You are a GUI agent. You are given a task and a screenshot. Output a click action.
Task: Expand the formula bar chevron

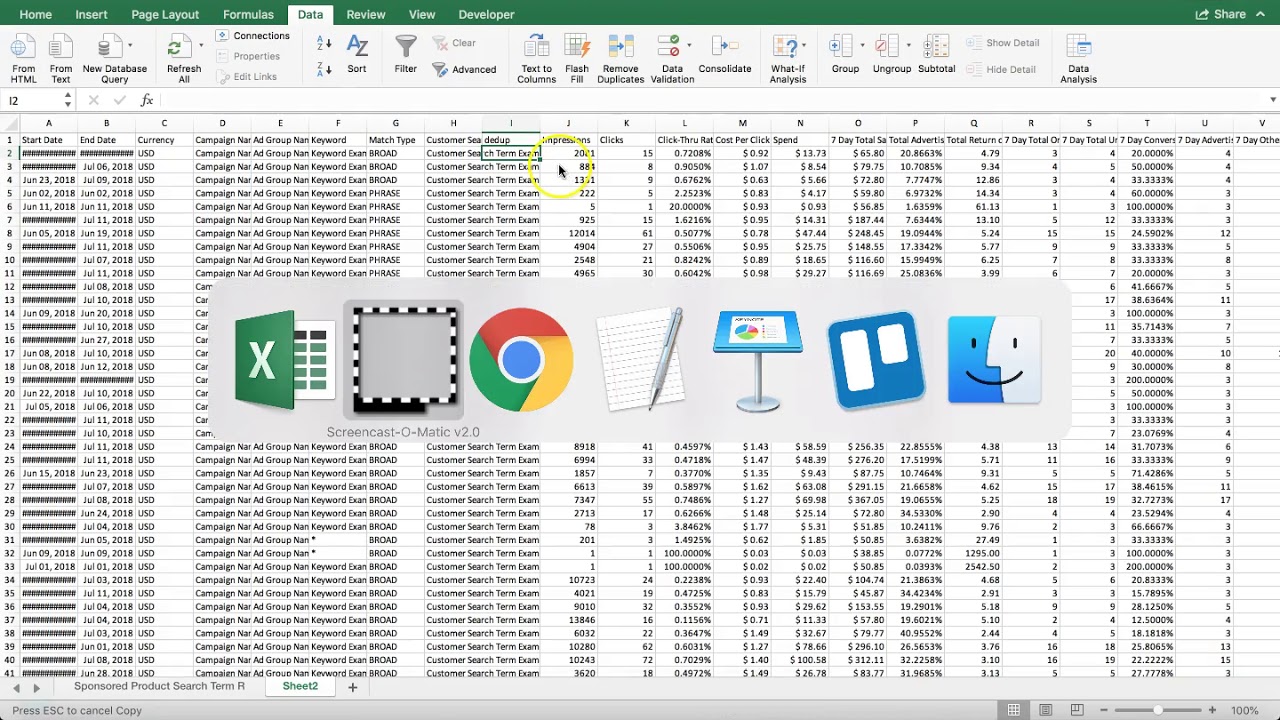click(1272, 100)
